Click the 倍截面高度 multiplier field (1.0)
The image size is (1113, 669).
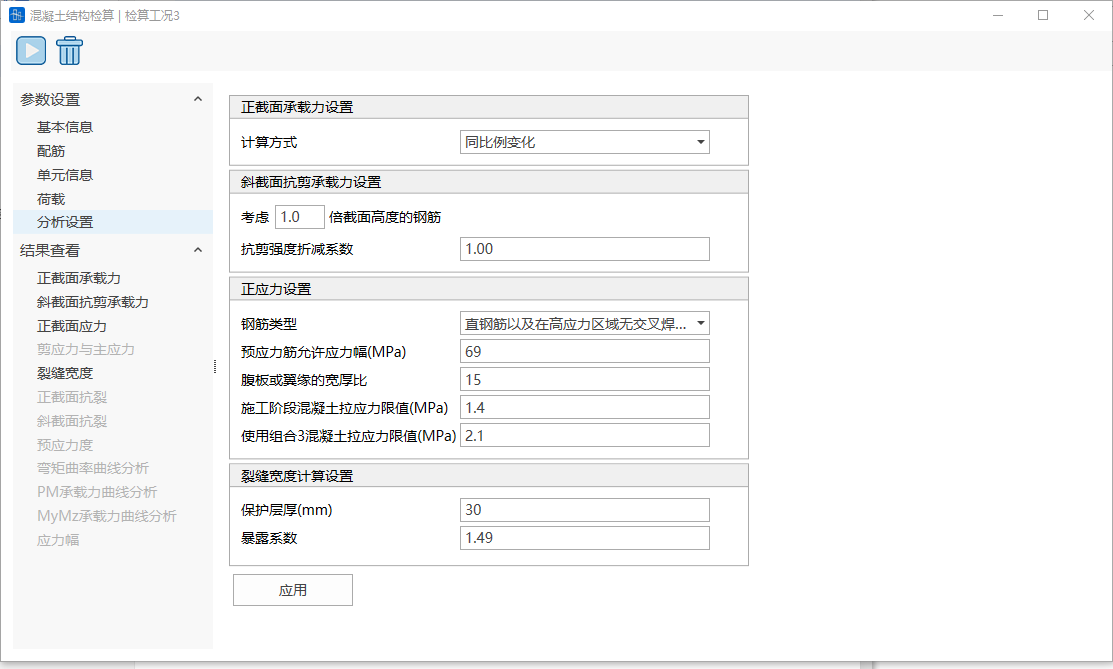pyautogui.click(x=300, y=217)
